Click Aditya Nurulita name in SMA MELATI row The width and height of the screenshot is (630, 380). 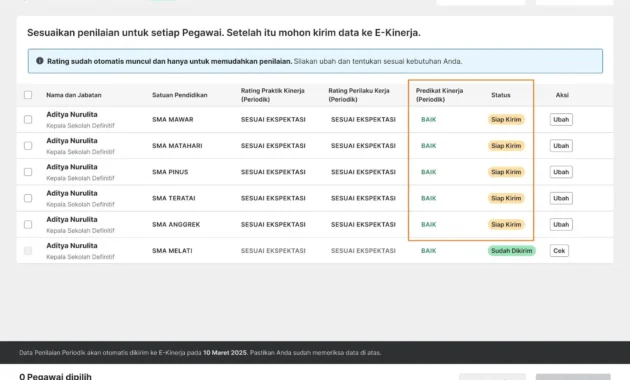[72, 245]
